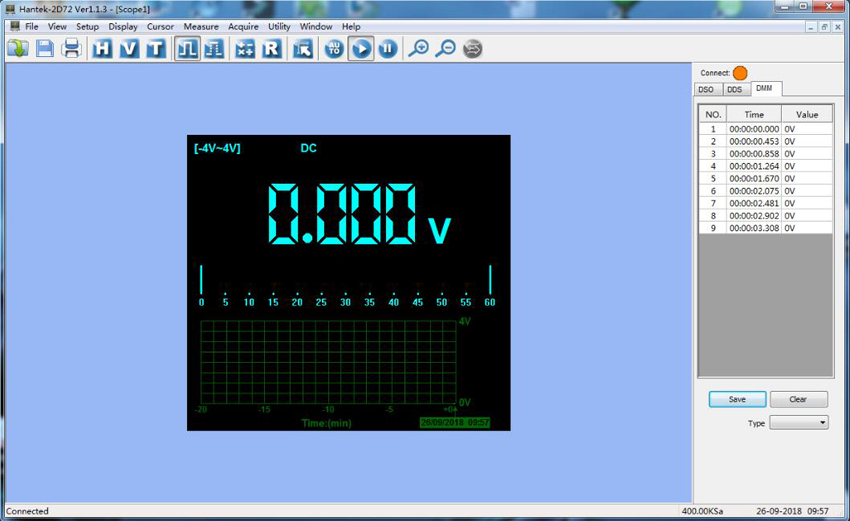850x521 pixels.
Task: Open the Display menu
Action: [x=123, y=27]
